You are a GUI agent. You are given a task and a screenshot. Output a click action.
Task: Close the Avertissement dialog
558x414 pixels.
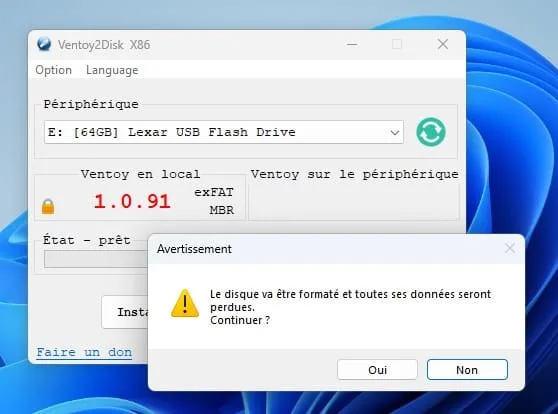(x=510, y=248)
